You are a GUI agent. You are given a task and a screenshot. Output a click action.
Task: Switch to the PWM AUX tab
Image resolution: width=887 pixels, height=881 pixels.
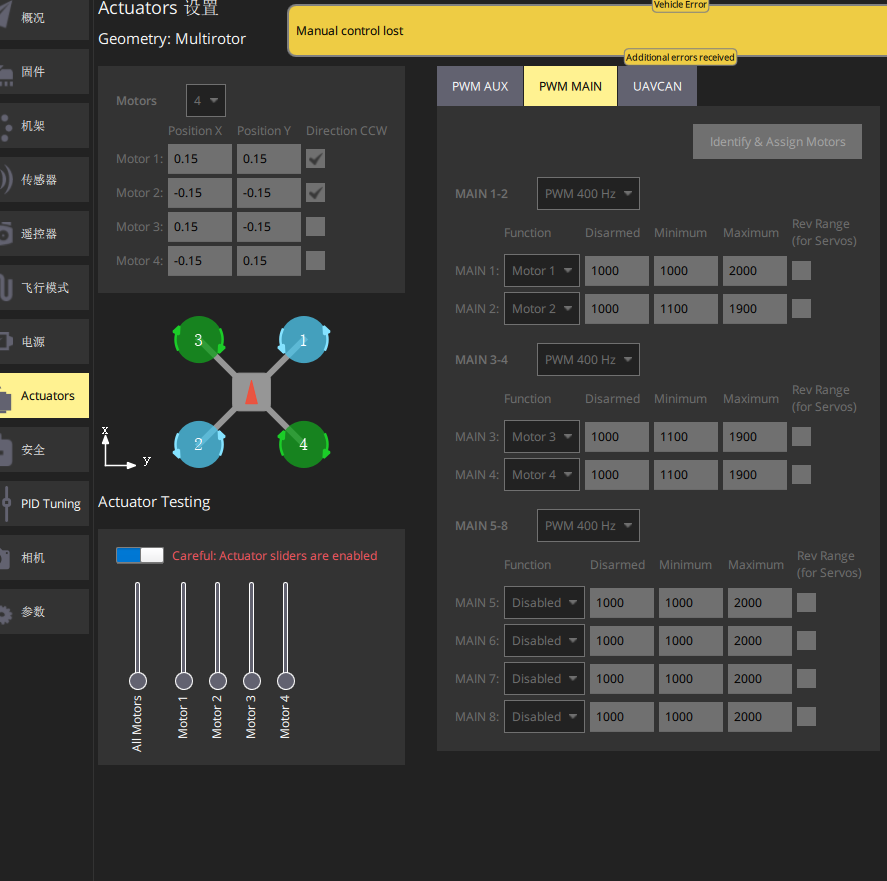(x=480, y=87)
